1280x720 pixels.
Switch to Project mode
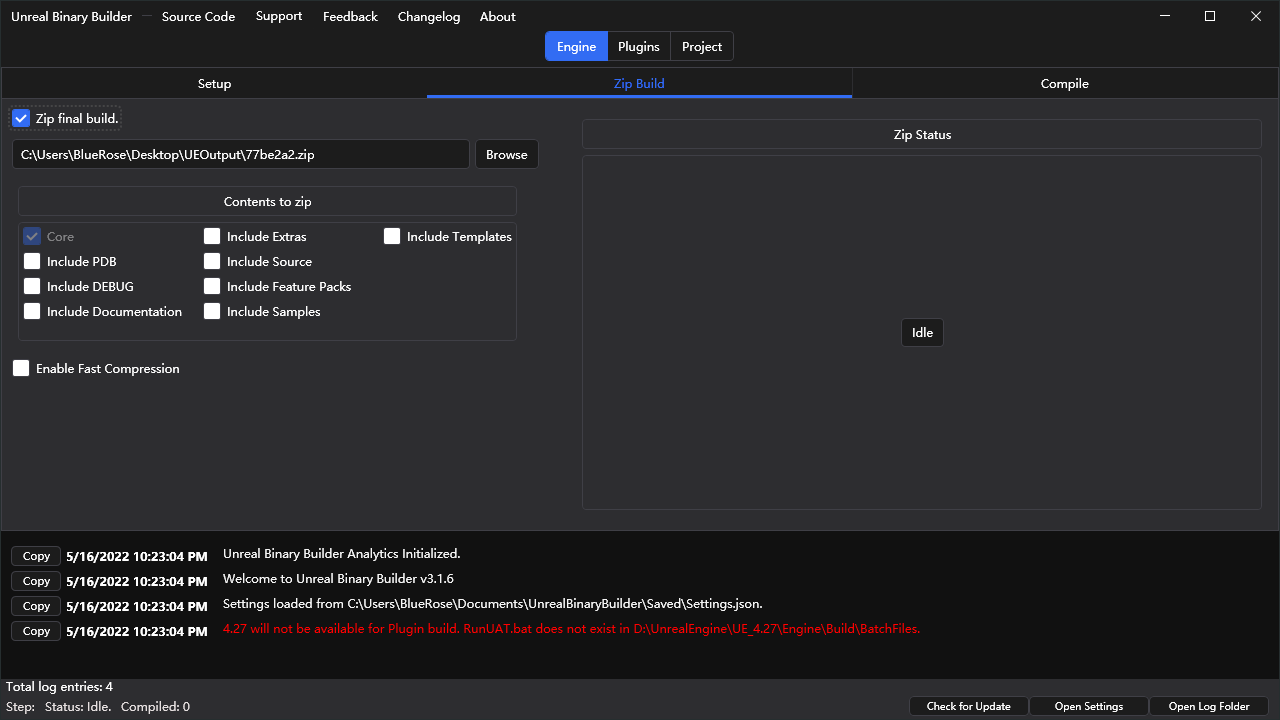701,47
